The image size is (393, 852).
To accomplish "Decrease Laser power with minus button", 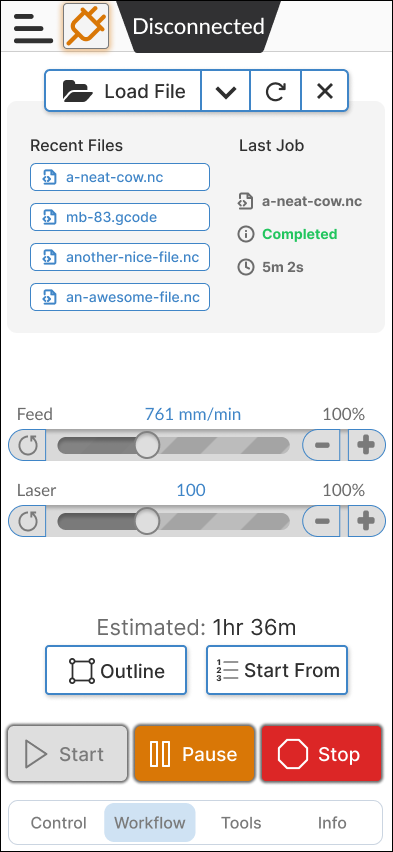I will 322,522.
